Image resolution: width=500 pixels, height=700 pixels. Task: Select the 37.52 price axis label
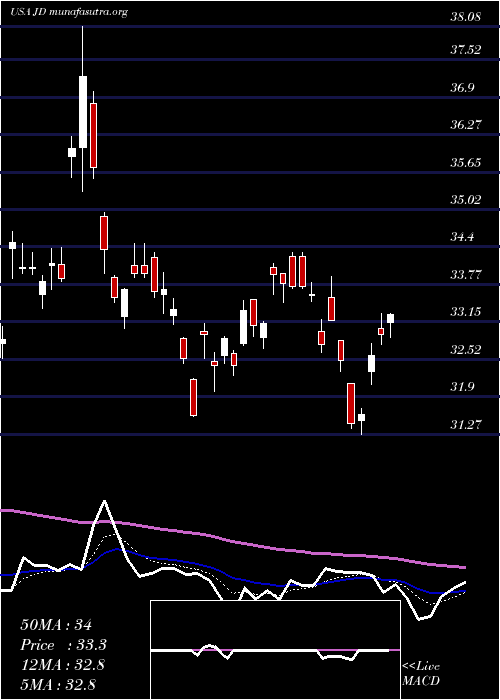(x=465, y=50)
